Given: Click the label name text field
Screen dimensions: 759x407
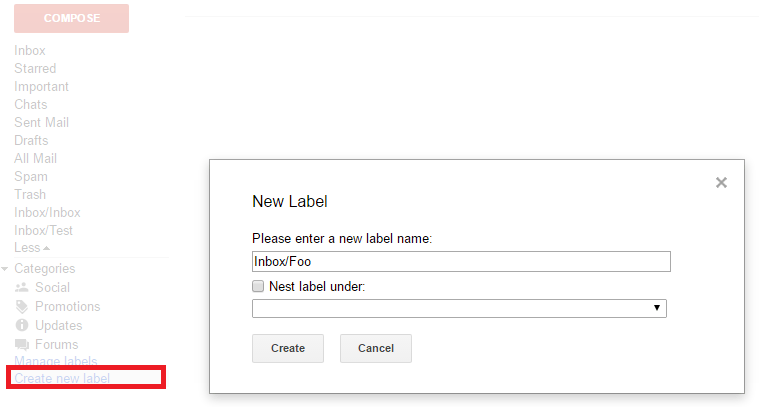Looking at the screenshot, I should pos(460,262).
